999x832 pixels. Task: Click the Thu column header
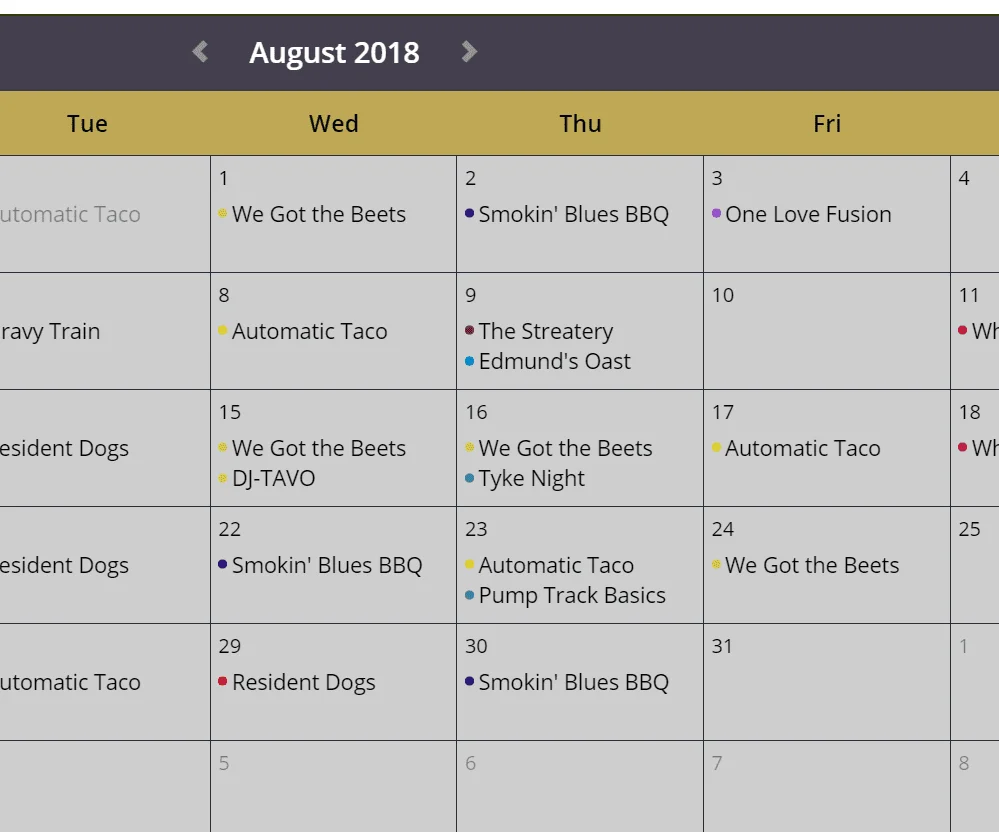(580, 124)
